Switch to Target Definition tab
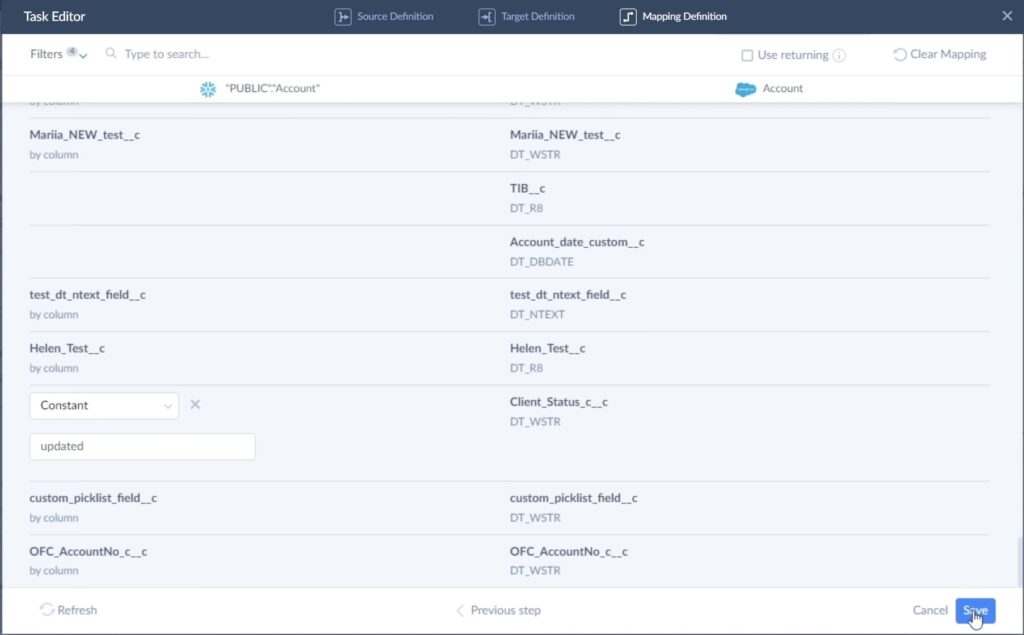Screen dimensions: 1024x635 526,16
